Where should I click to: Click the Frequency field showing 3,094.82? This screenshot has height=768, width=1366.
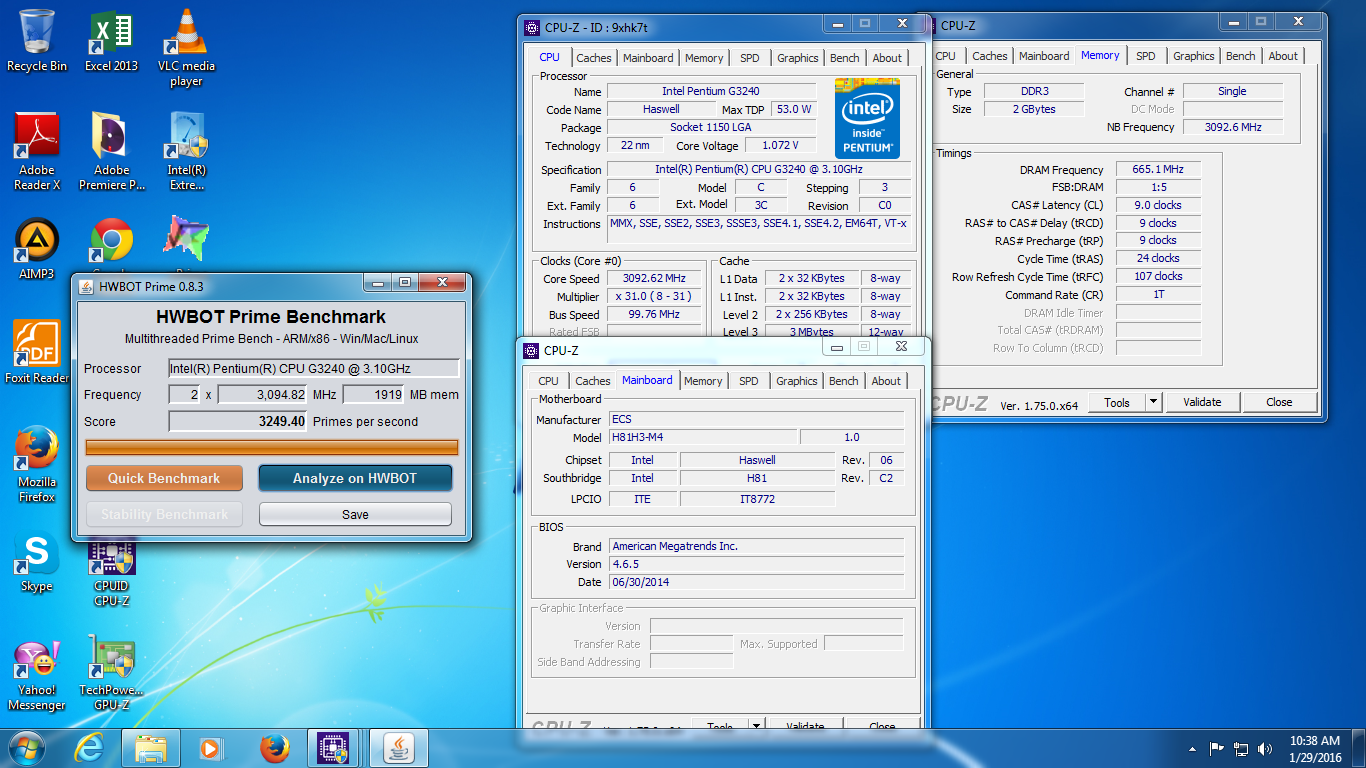pos(262,395)
